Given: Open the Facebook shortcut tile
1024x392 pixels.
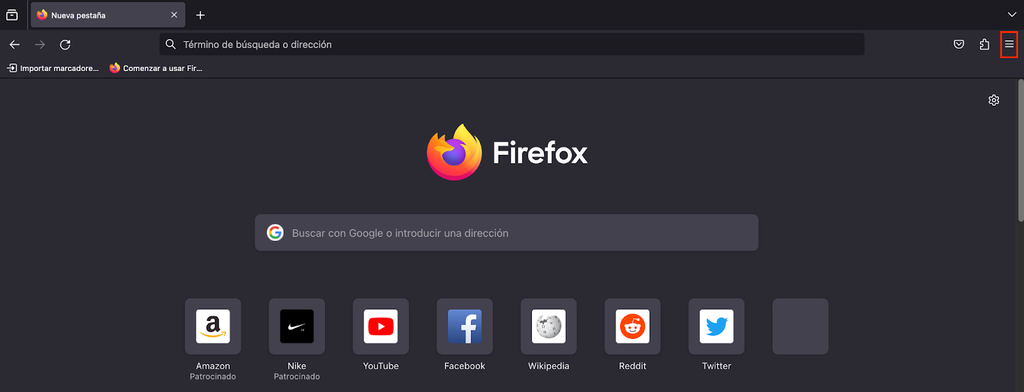Looking at the screenshot, I should [464, 327].
